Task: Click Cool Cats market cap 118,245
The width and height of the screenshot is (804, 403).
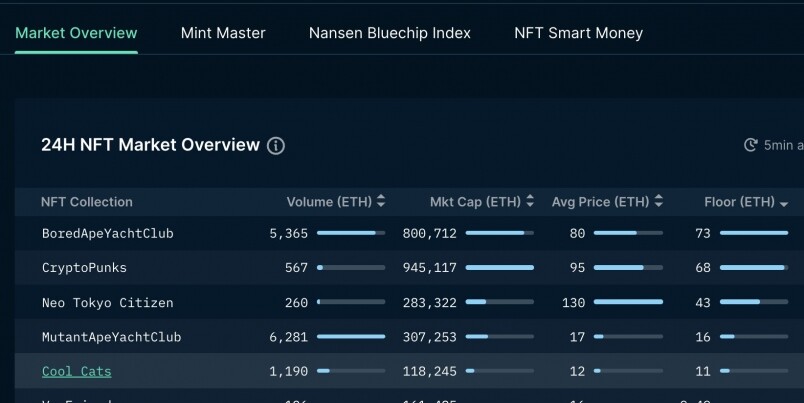Action: [x=430, y=371]
